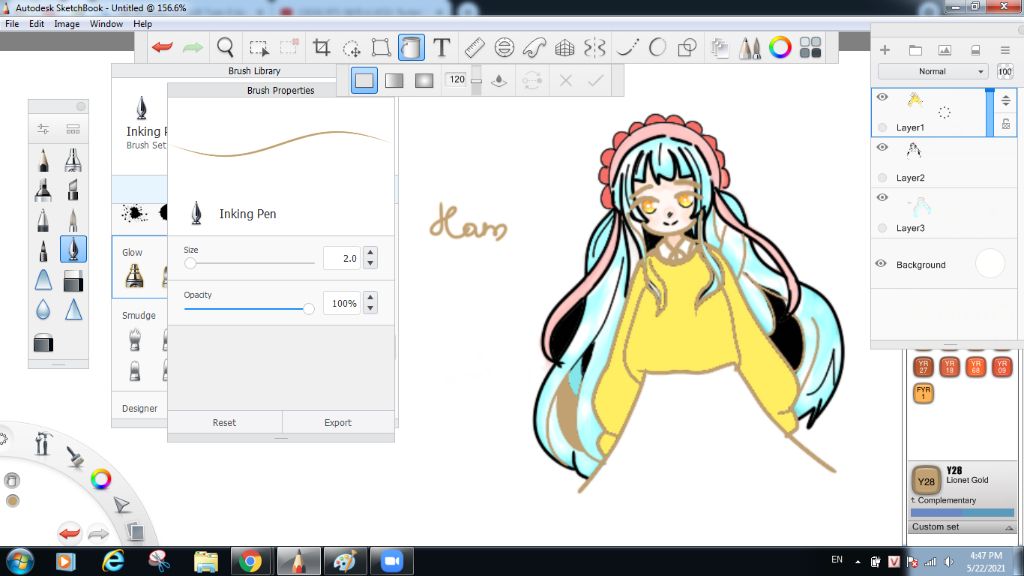Open the Normal blend mode dropdown

pos(933,71)
